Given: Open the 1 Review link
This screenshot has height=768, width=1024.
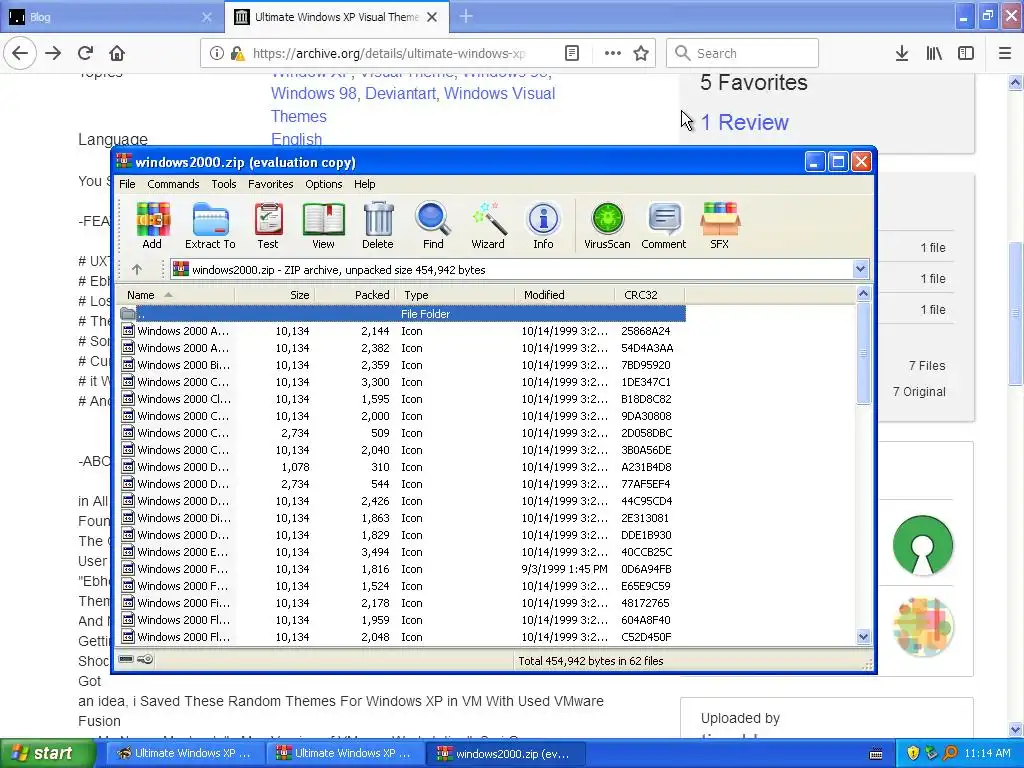Looking at the screenshot, I should [x=744, y=122].
